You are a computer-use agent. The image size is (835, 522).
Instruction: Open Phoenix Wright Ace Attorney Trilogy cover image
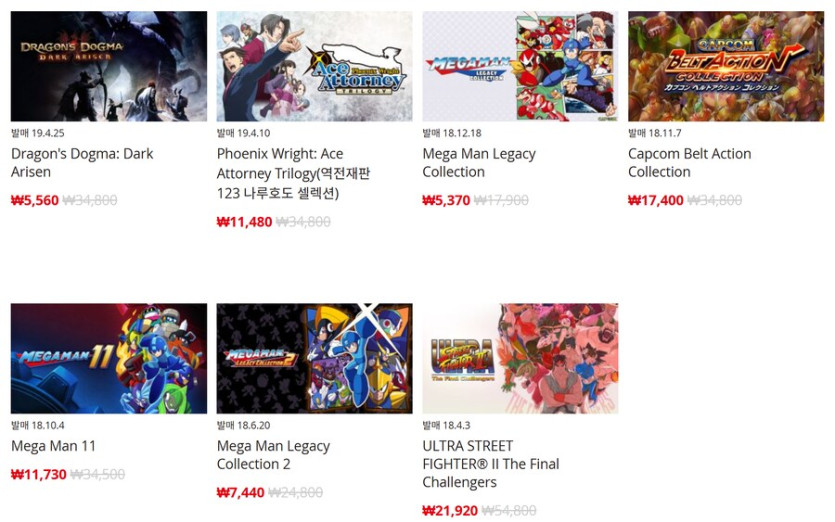coord(314,66)
